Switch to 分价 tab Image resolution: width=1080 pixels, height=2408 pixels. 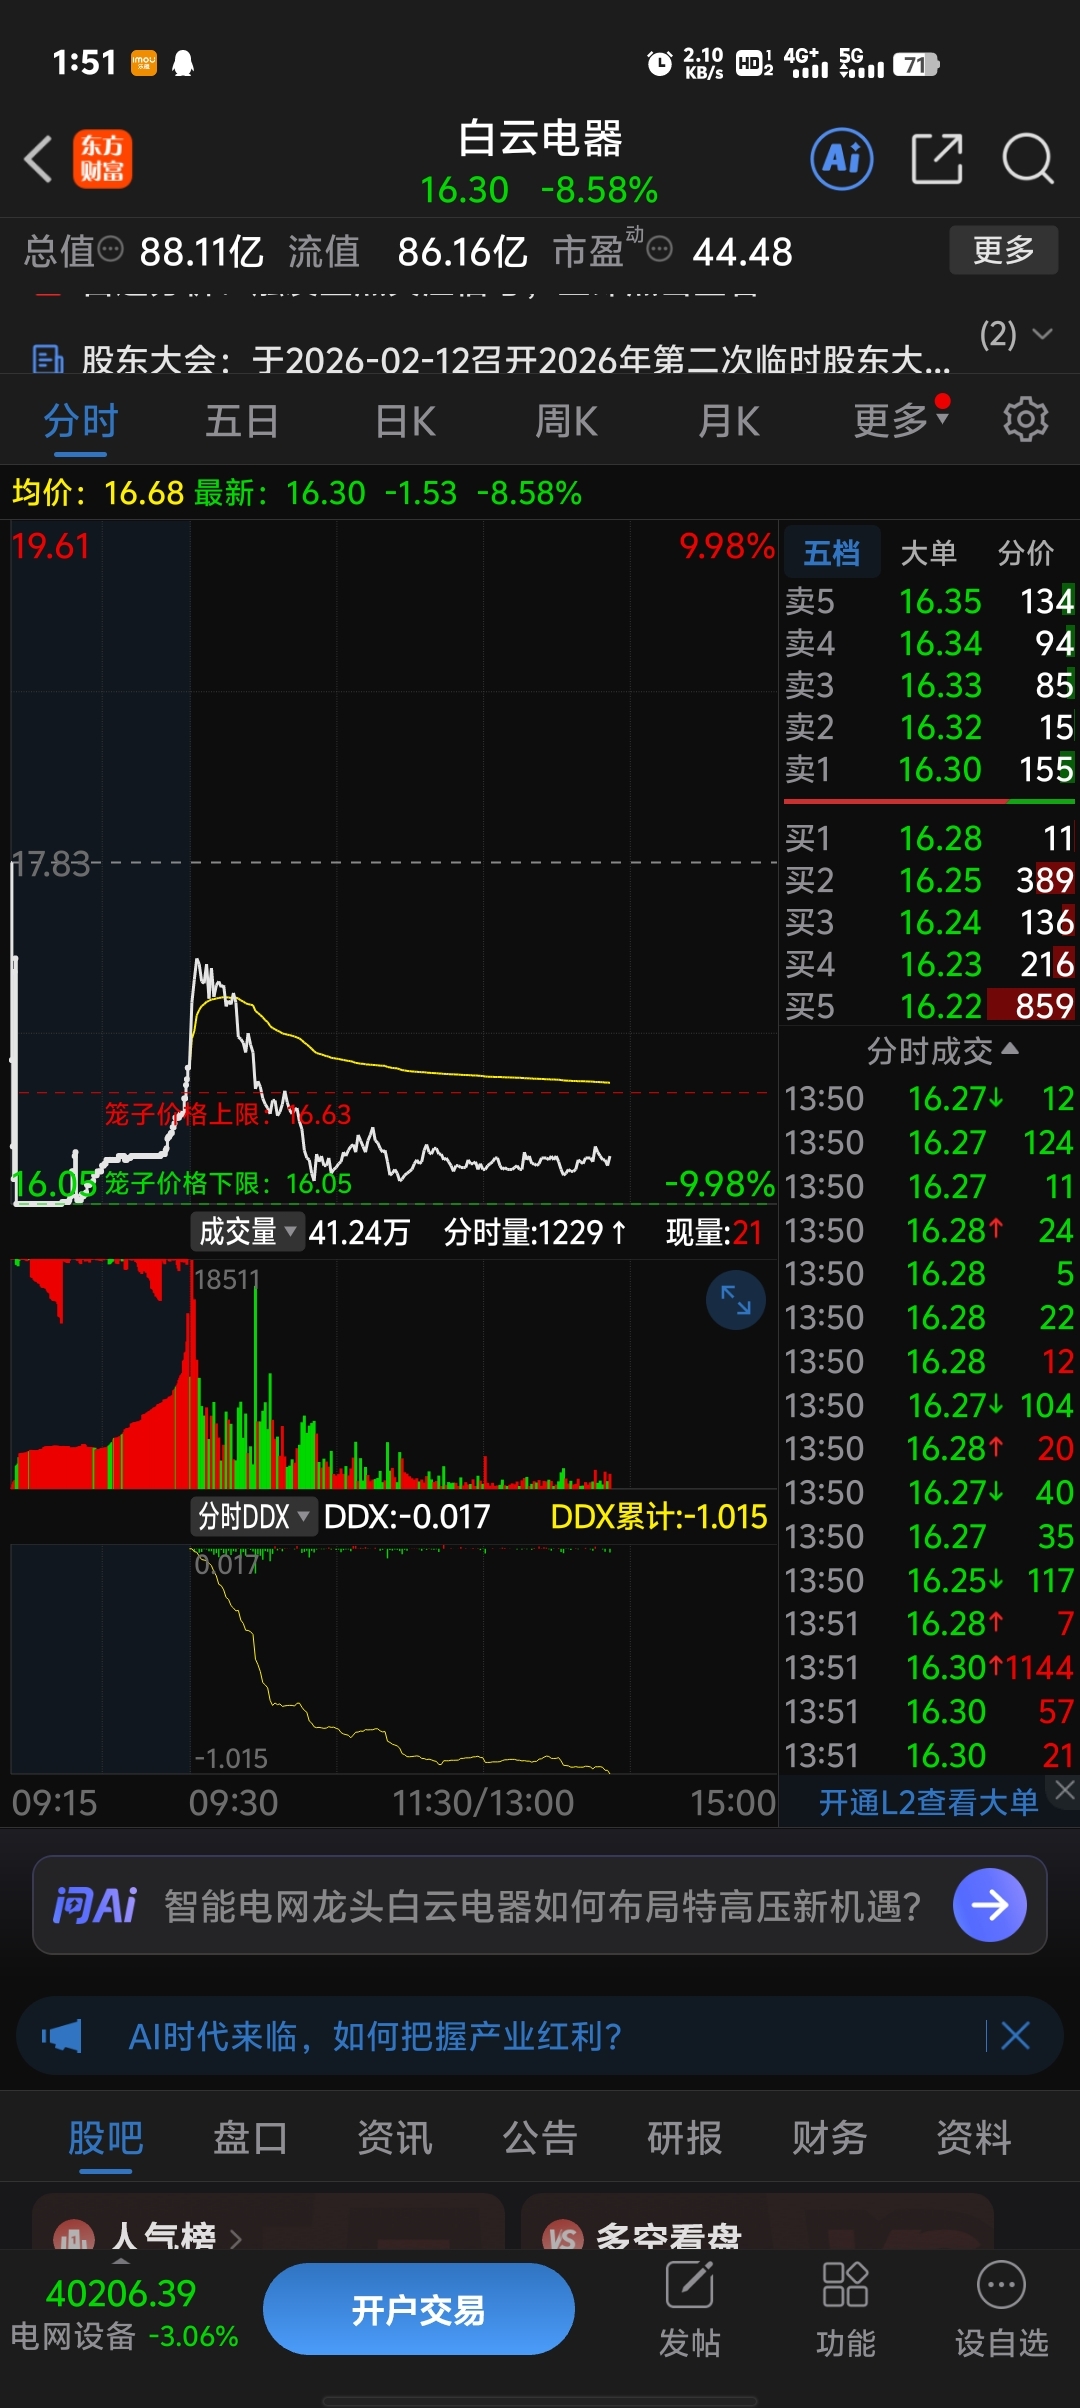(x=1026, y=552)
